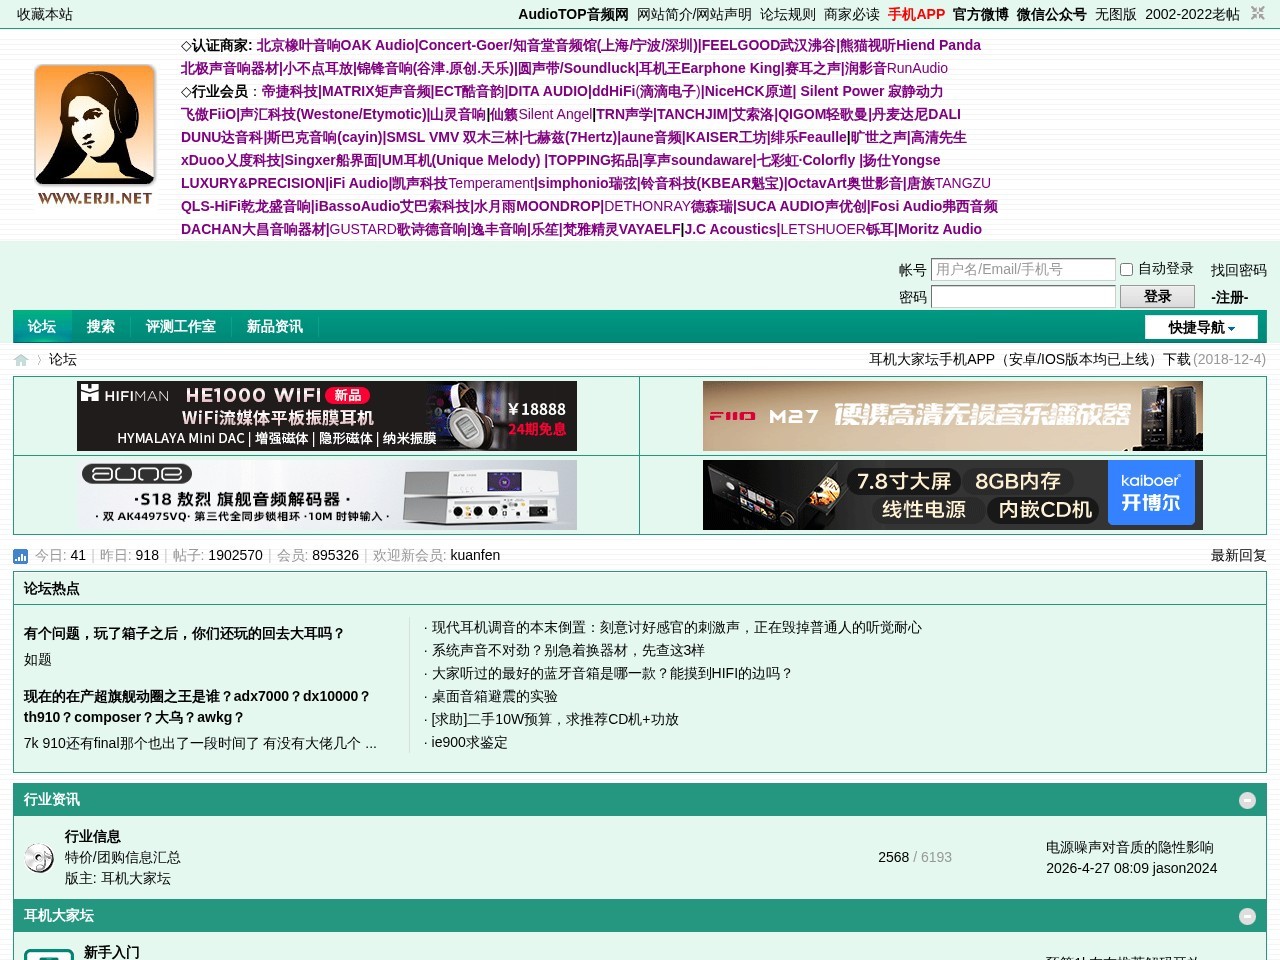
Task: Open thread 现在的在产超旗舰动圈之王是谁
Action: pyautogui.click(x=197, y=706)
